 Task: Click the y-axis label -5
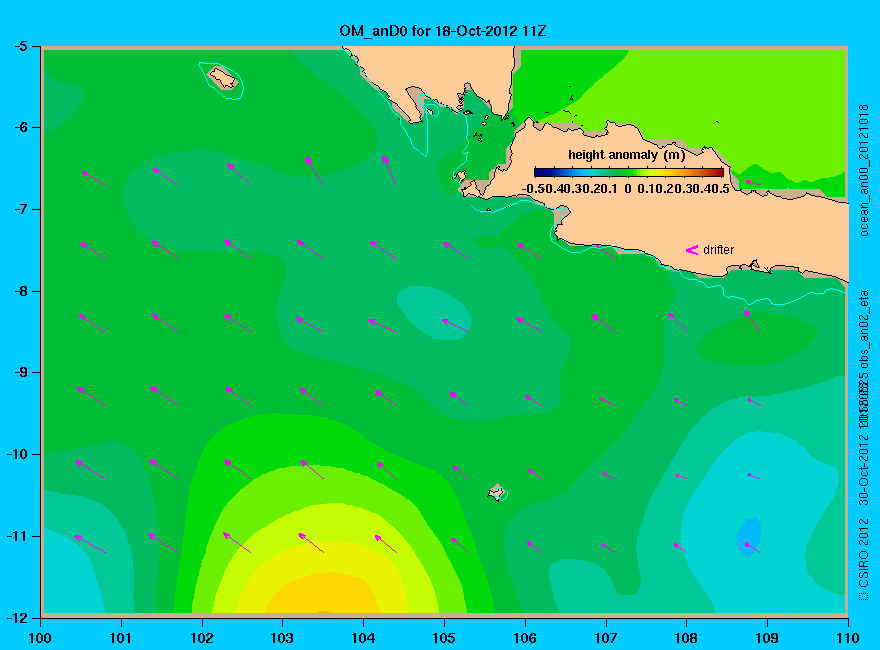click(21, 46)
